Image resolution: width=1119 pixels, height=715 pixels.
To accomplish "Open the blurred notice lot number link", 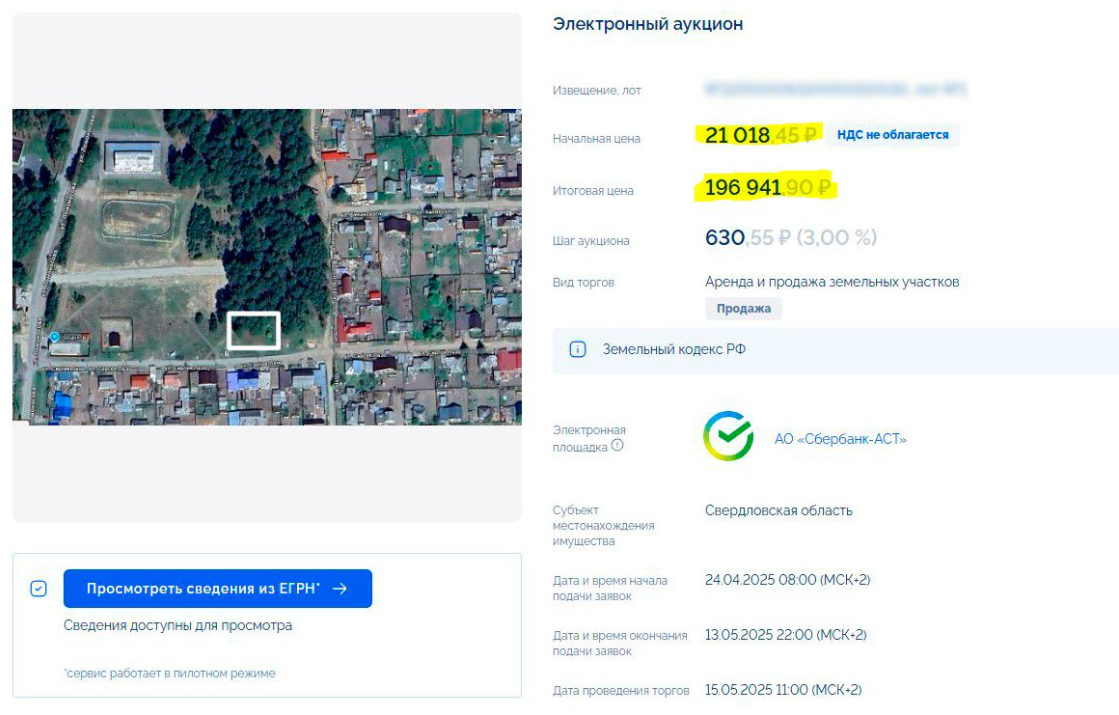I will pos(835,90).
